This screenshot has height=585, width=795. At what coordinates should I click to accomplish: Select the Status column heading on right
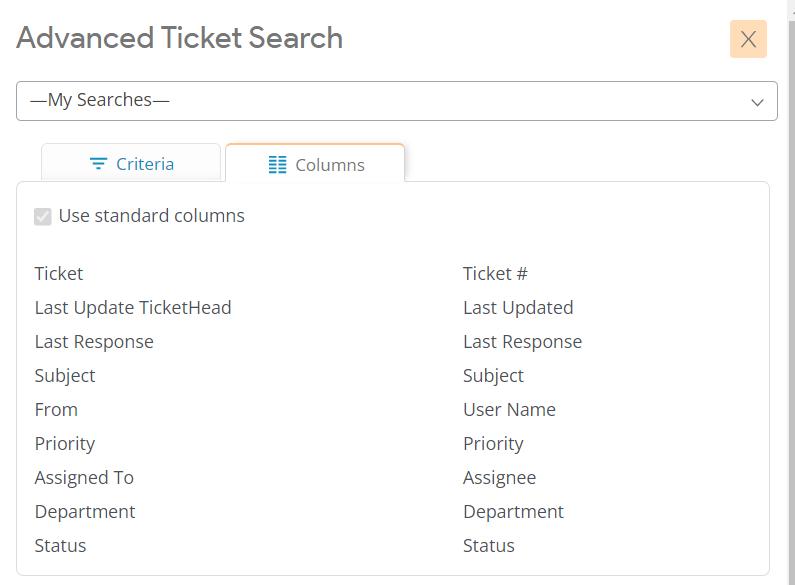tap(489, 545)
